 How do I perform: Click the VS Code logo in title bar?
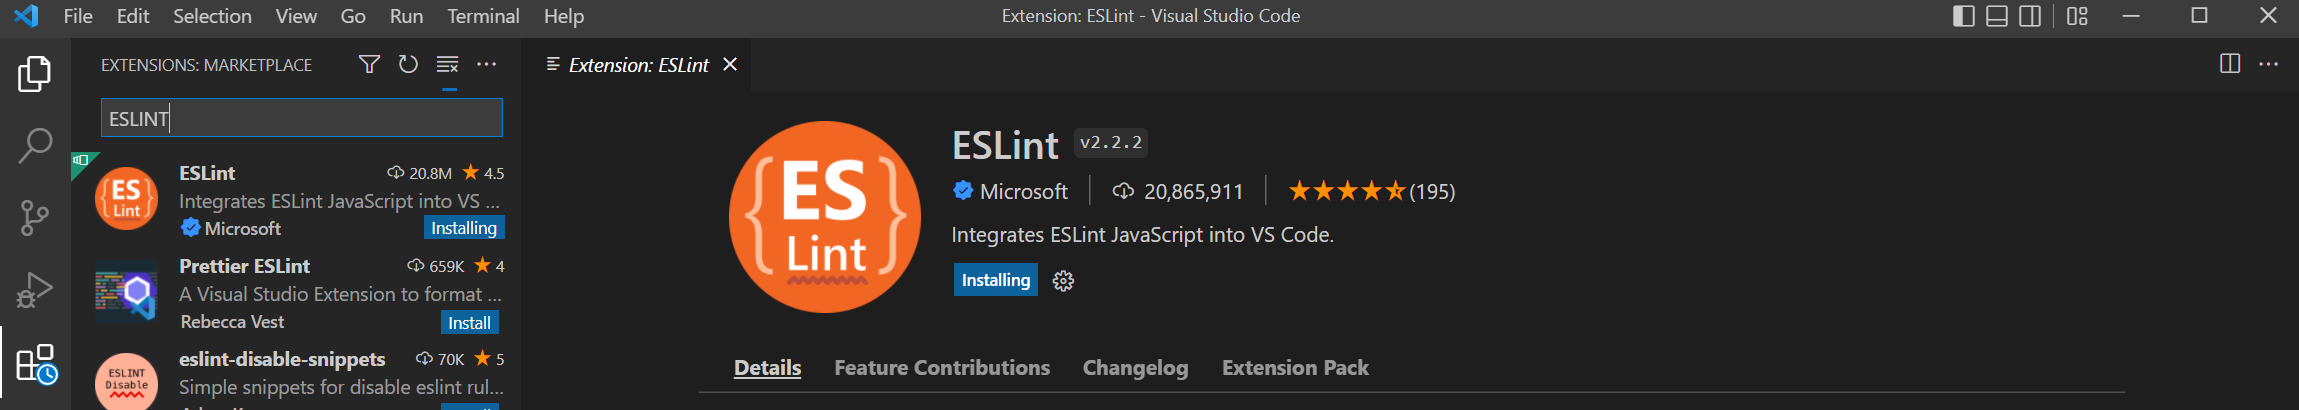coord(27,16)
